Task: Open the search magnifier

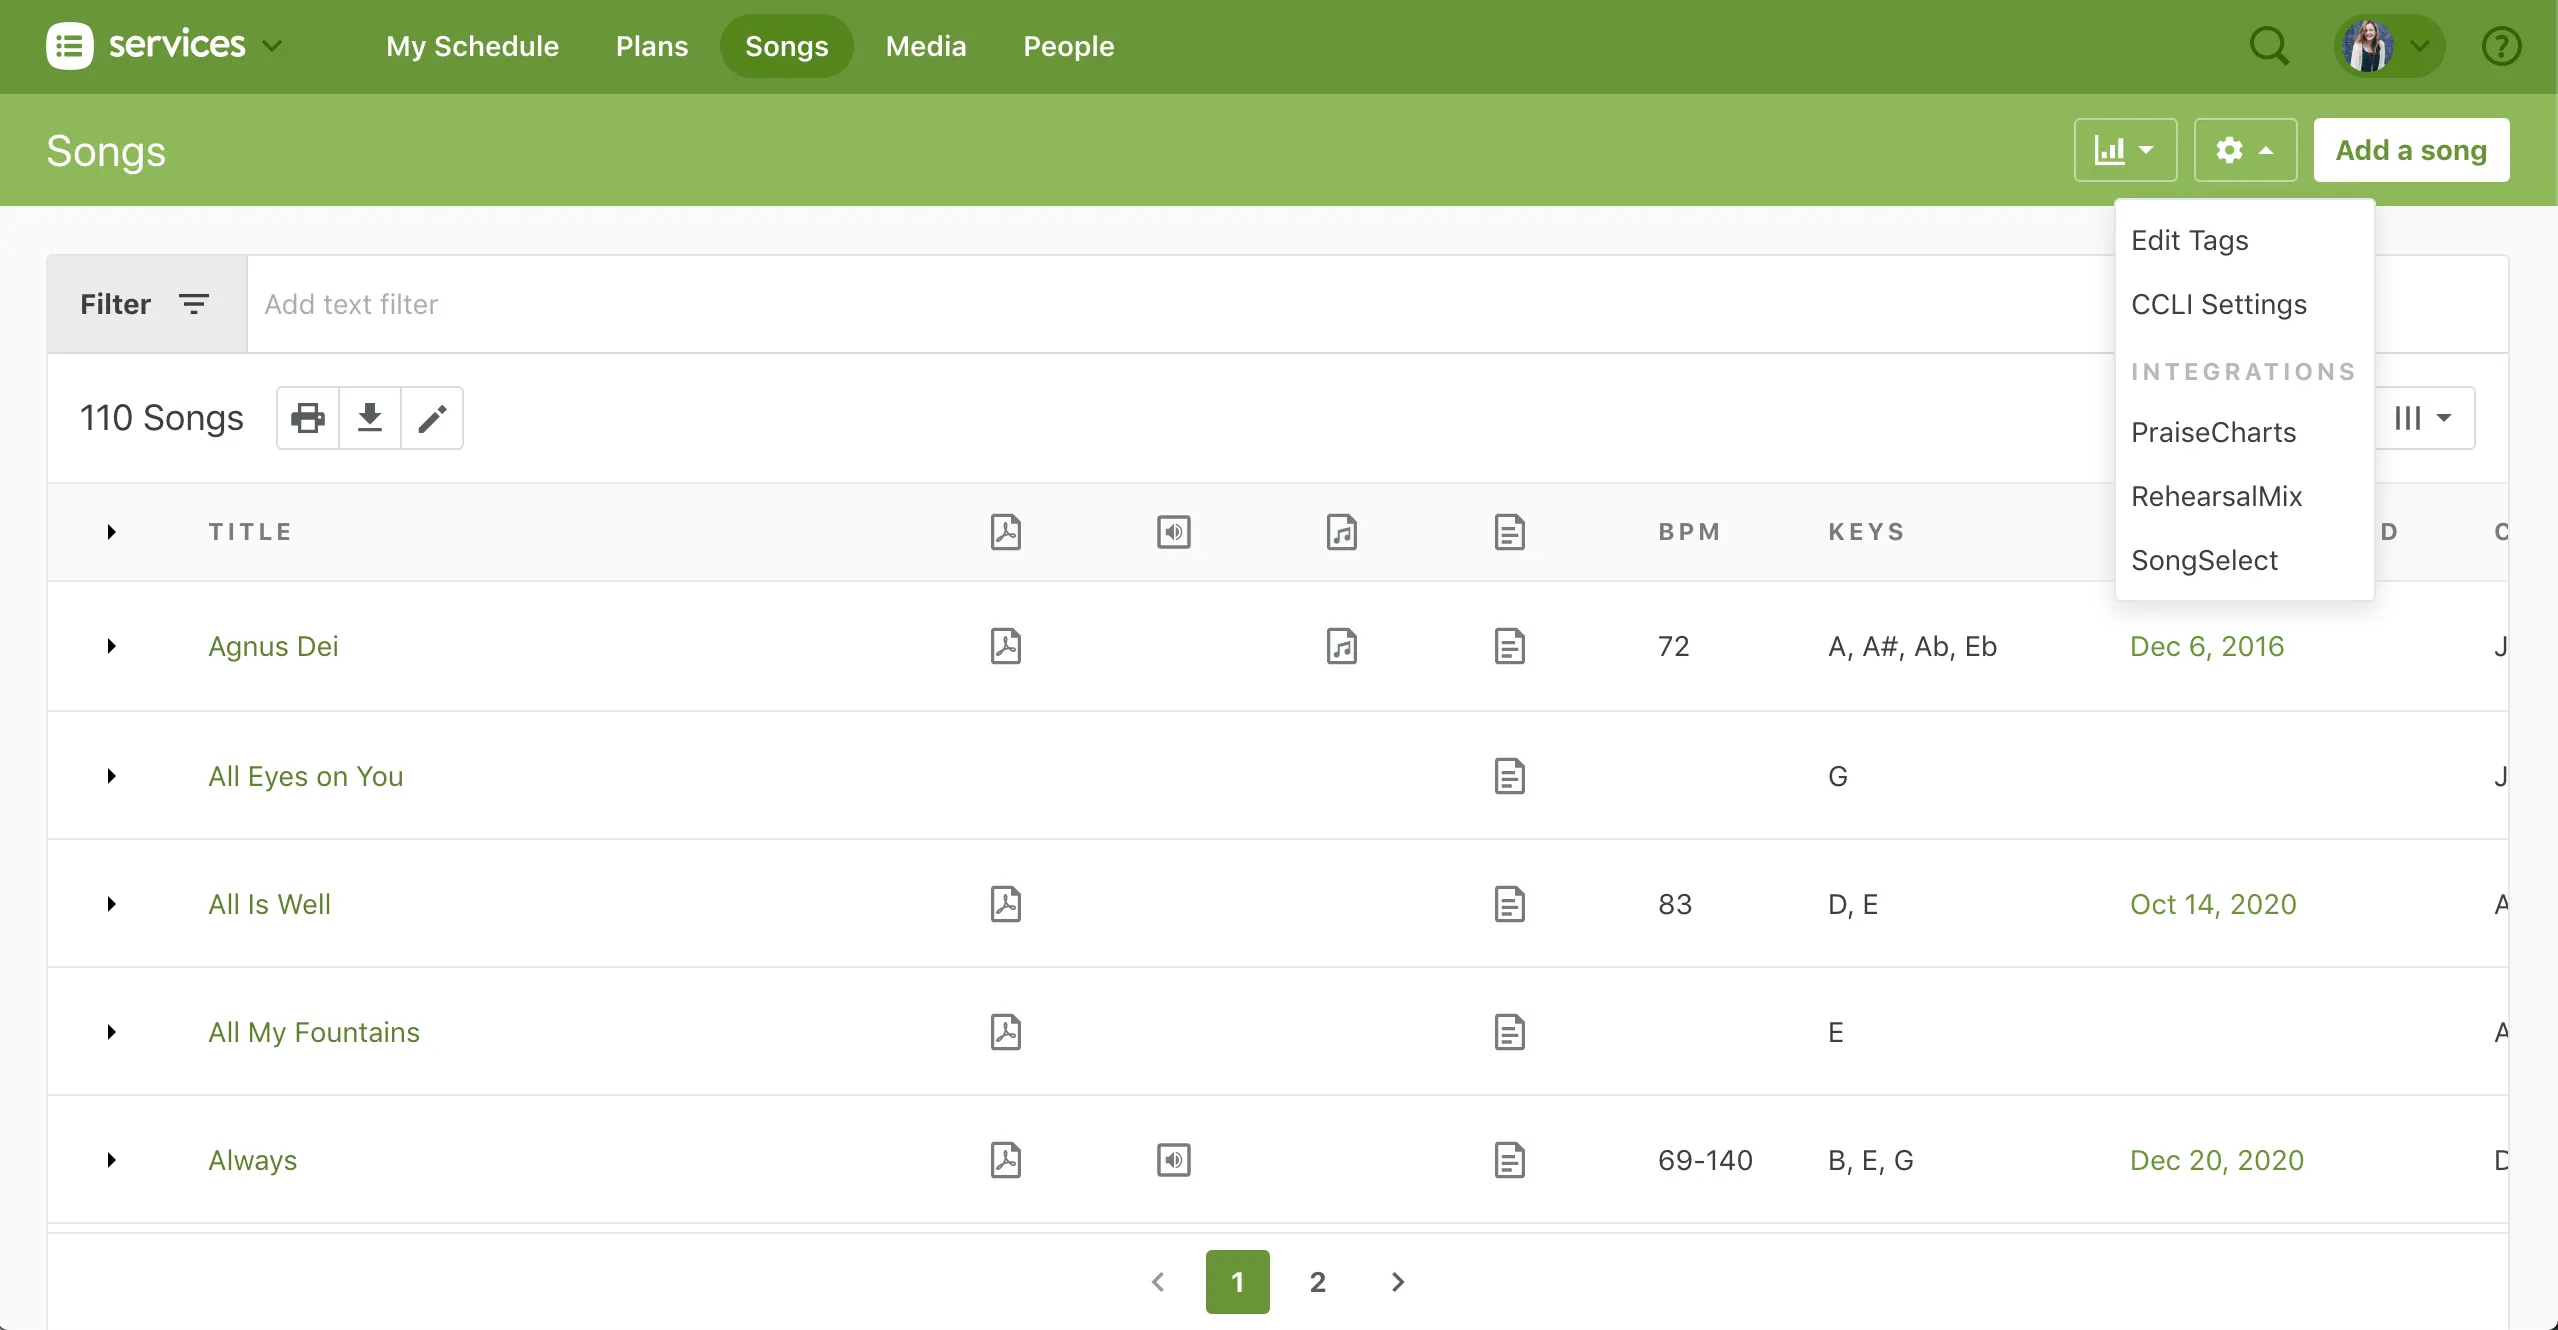Action: [2269, 46]
